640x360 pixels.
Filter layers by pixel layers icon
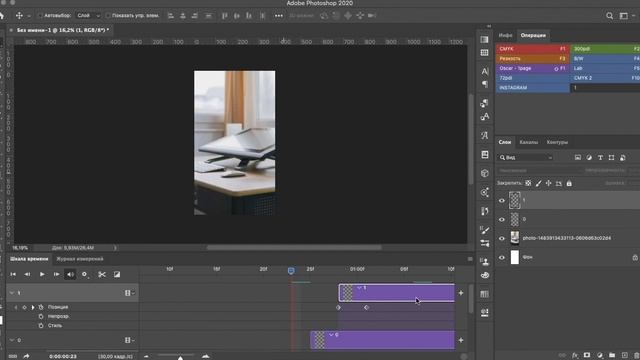578,158
